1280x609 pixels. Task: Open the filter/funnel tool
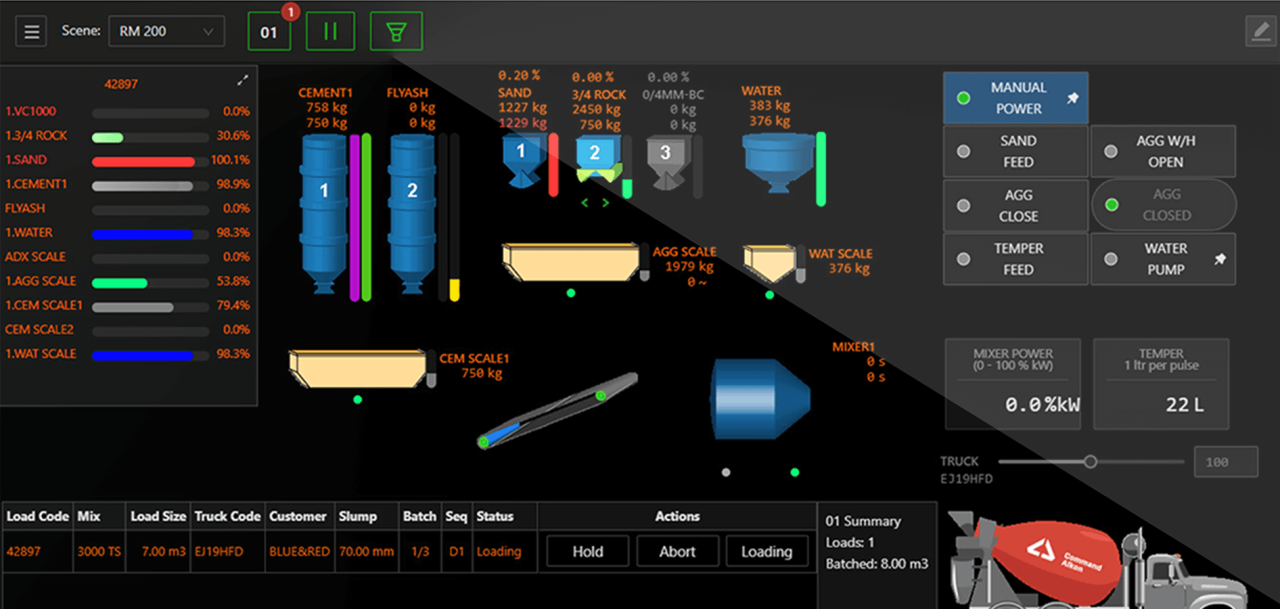coord(396,31)
